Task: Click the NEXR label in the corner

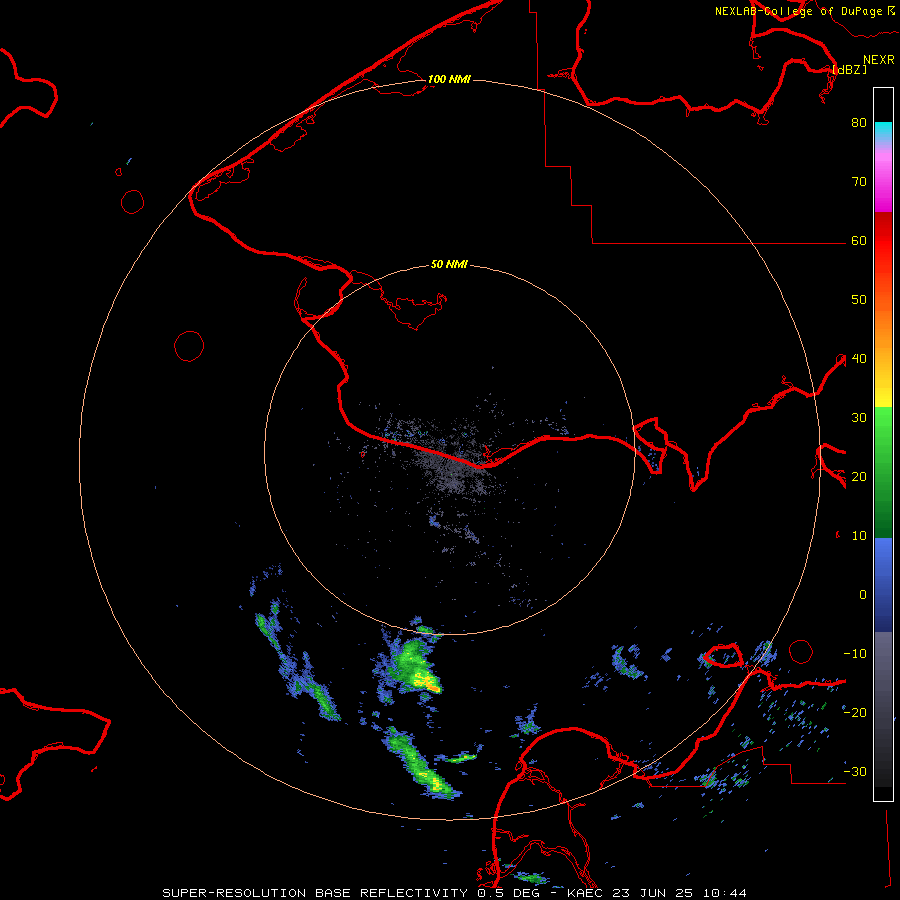Action: point(879,59)
